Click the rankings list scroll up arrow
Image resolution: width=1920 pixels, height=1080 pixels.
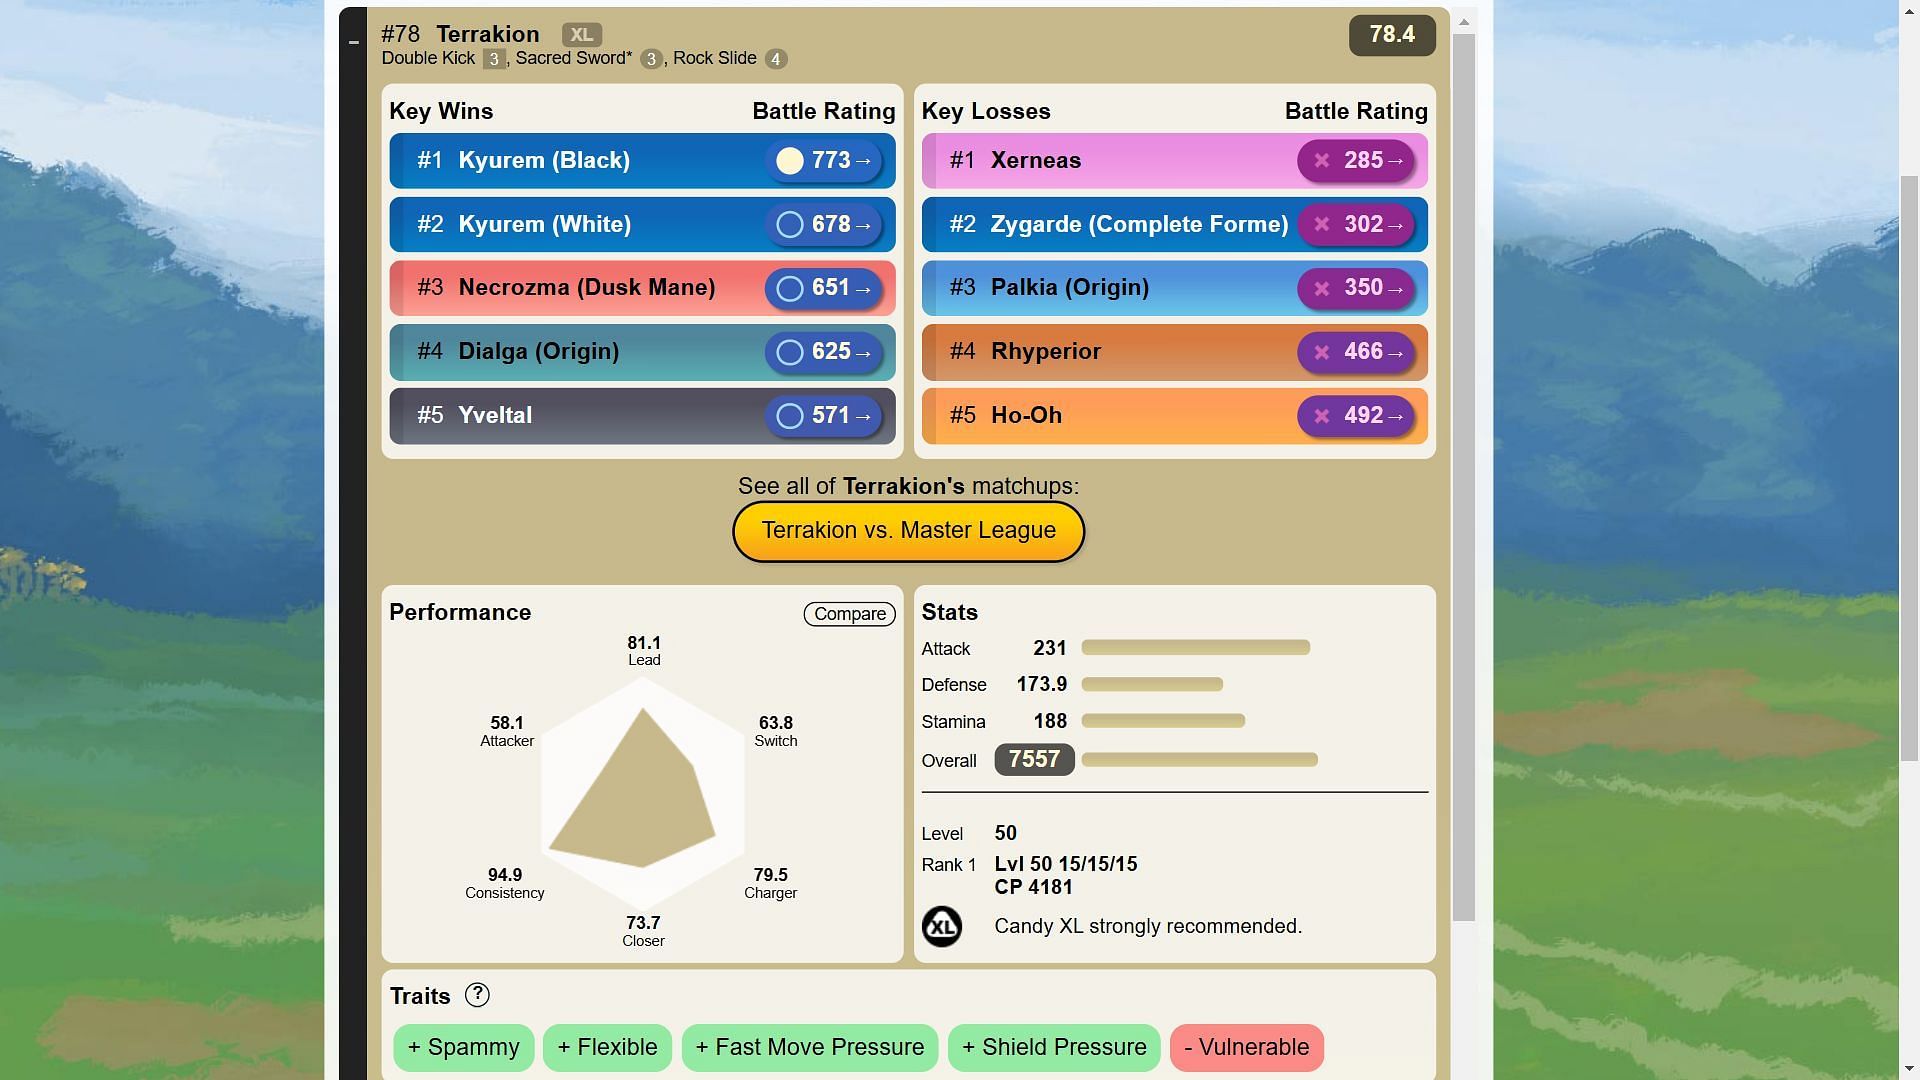tap(1464, 22)
